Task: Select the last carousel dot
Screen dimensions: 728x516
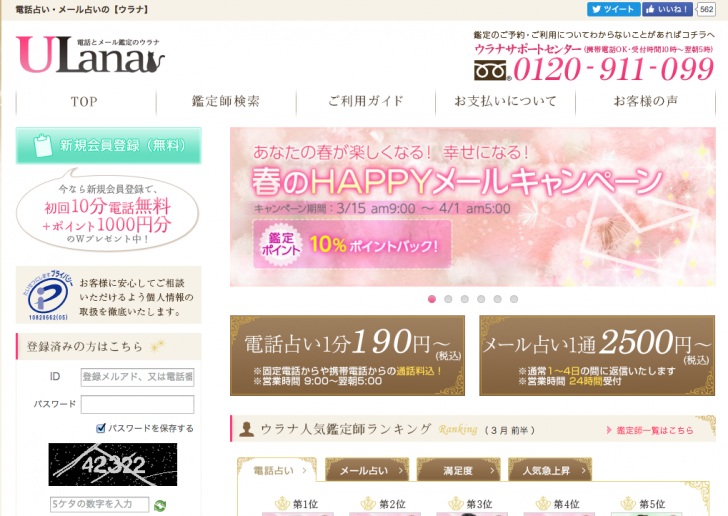Action: point(514,299)
